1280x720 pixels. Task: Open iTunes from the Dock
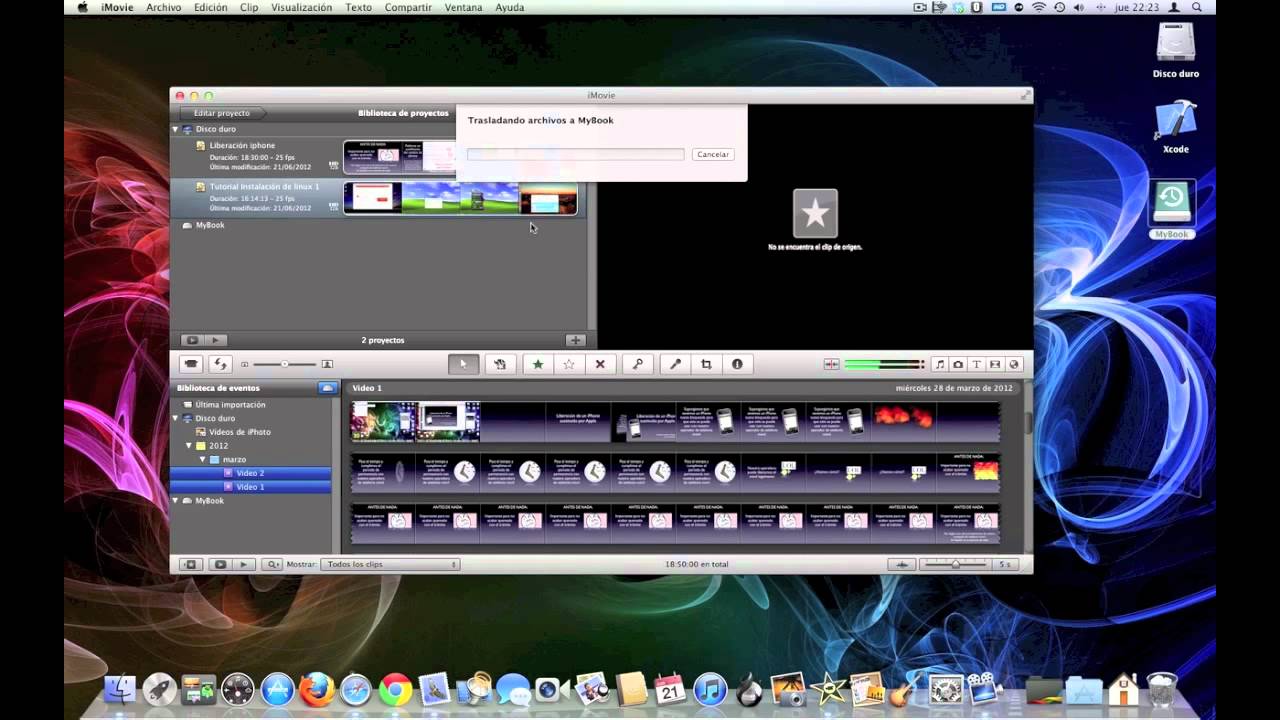(709, 689)
